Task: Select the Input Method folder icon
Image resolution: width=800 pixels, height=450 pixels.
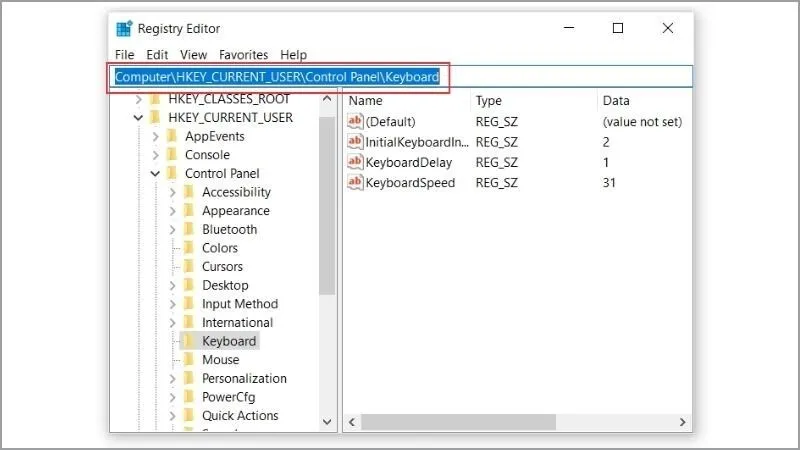Action: coord(189,304)
